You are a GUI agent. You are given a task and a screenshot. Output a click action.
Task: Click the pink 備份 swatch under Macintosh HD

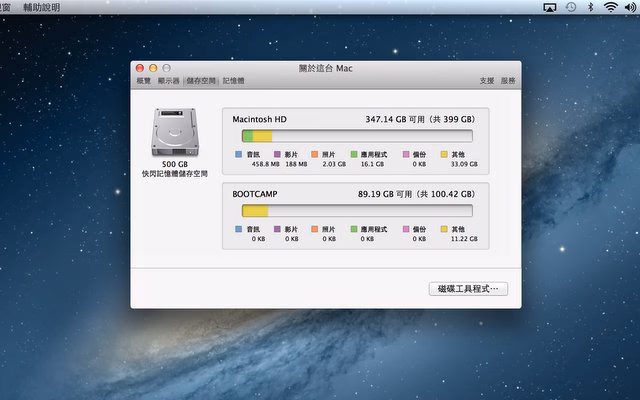click(x=406, y=154)
